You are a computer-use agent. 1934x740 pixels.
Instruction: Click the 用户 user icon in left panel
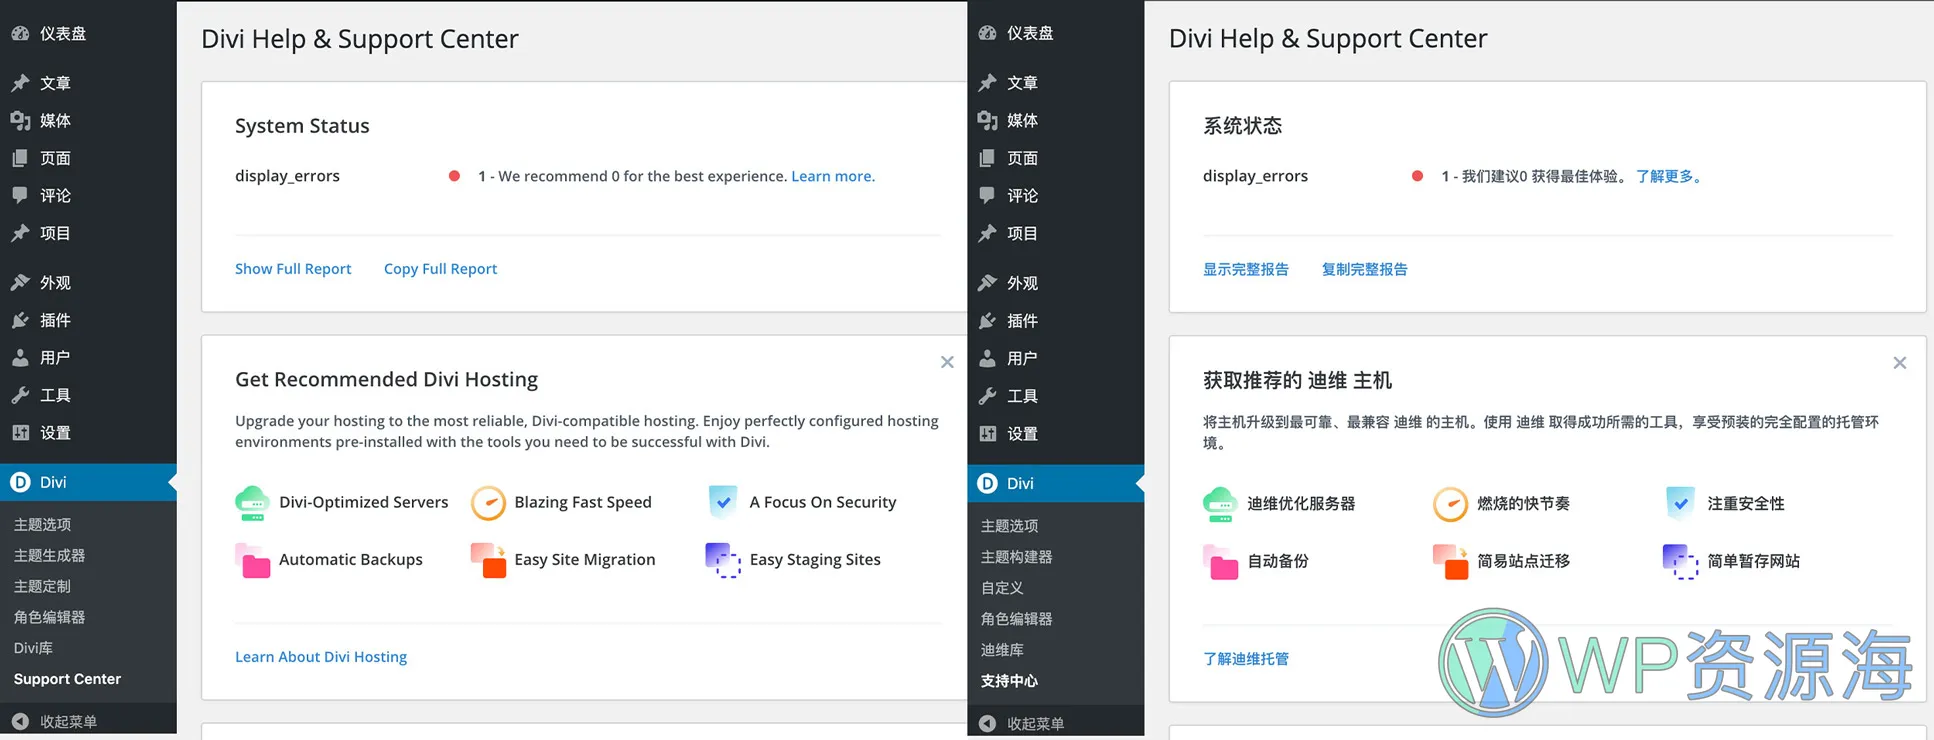[x=20, y=357]
